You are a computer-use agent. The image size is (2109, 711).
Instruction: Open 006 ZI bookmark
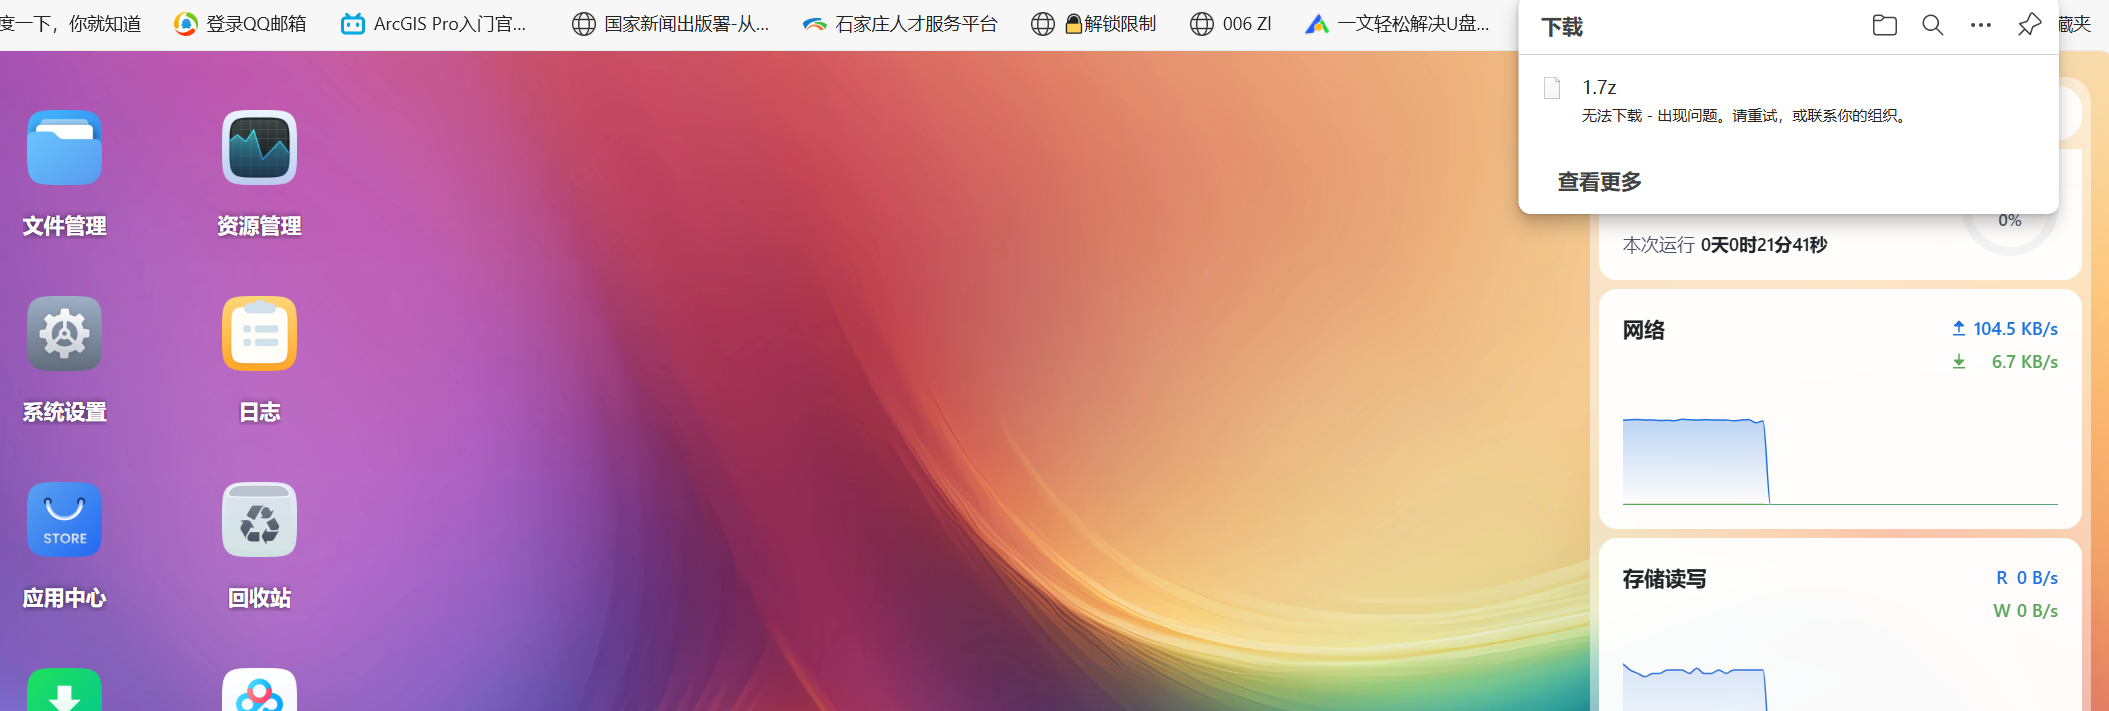click(1230, 24)
